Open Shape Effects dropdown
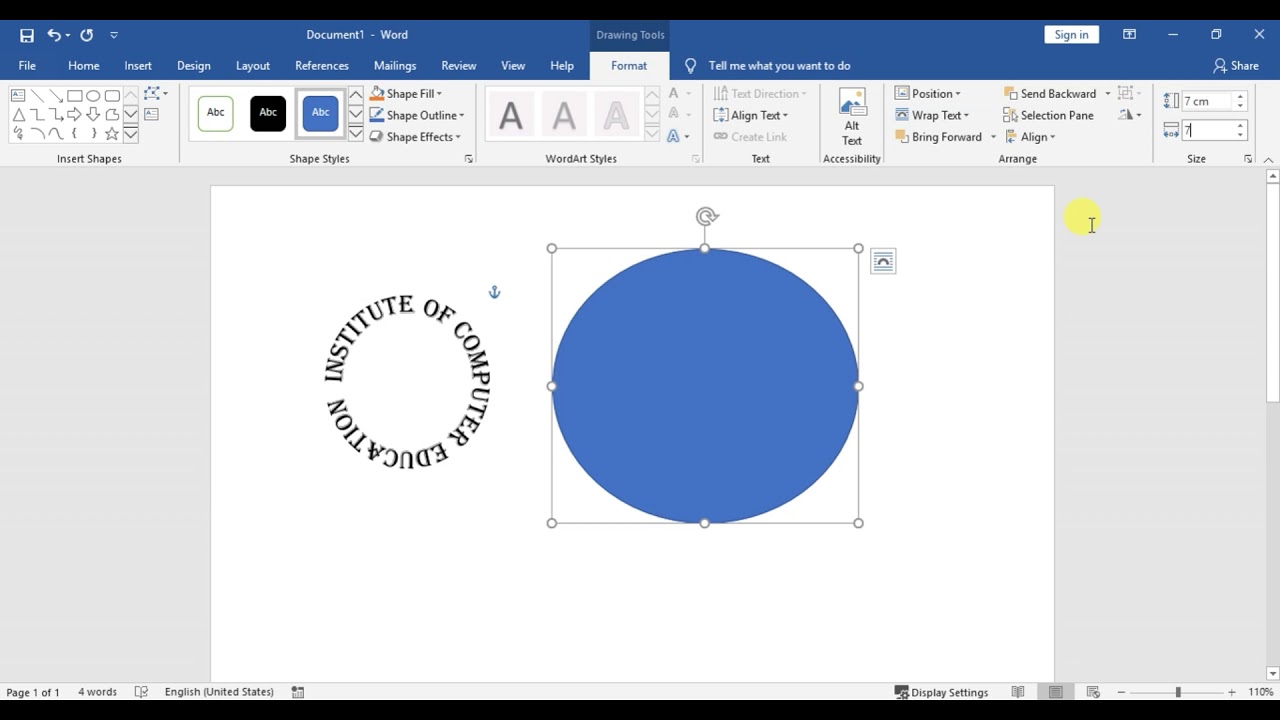This screenshot has width=1280, height=720. [x=415, y=137]
